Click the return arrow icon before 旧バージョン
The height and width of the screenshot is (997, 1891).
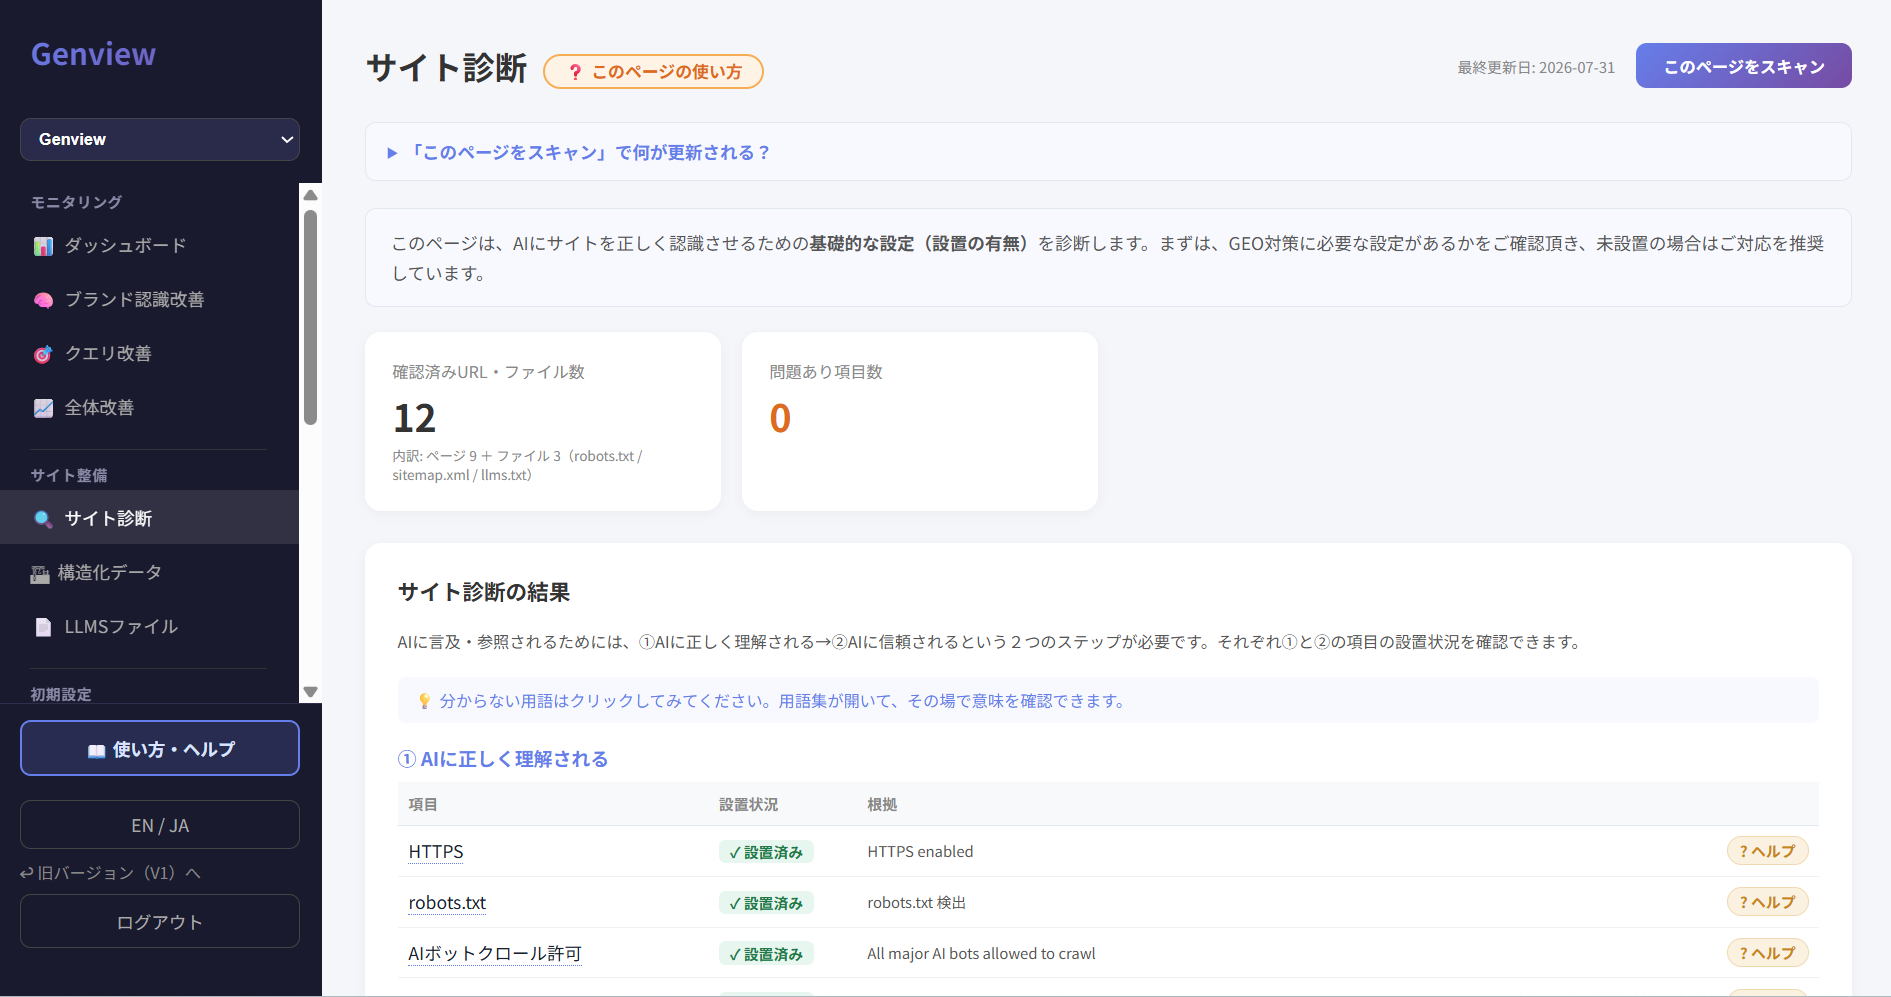[26, 873]
